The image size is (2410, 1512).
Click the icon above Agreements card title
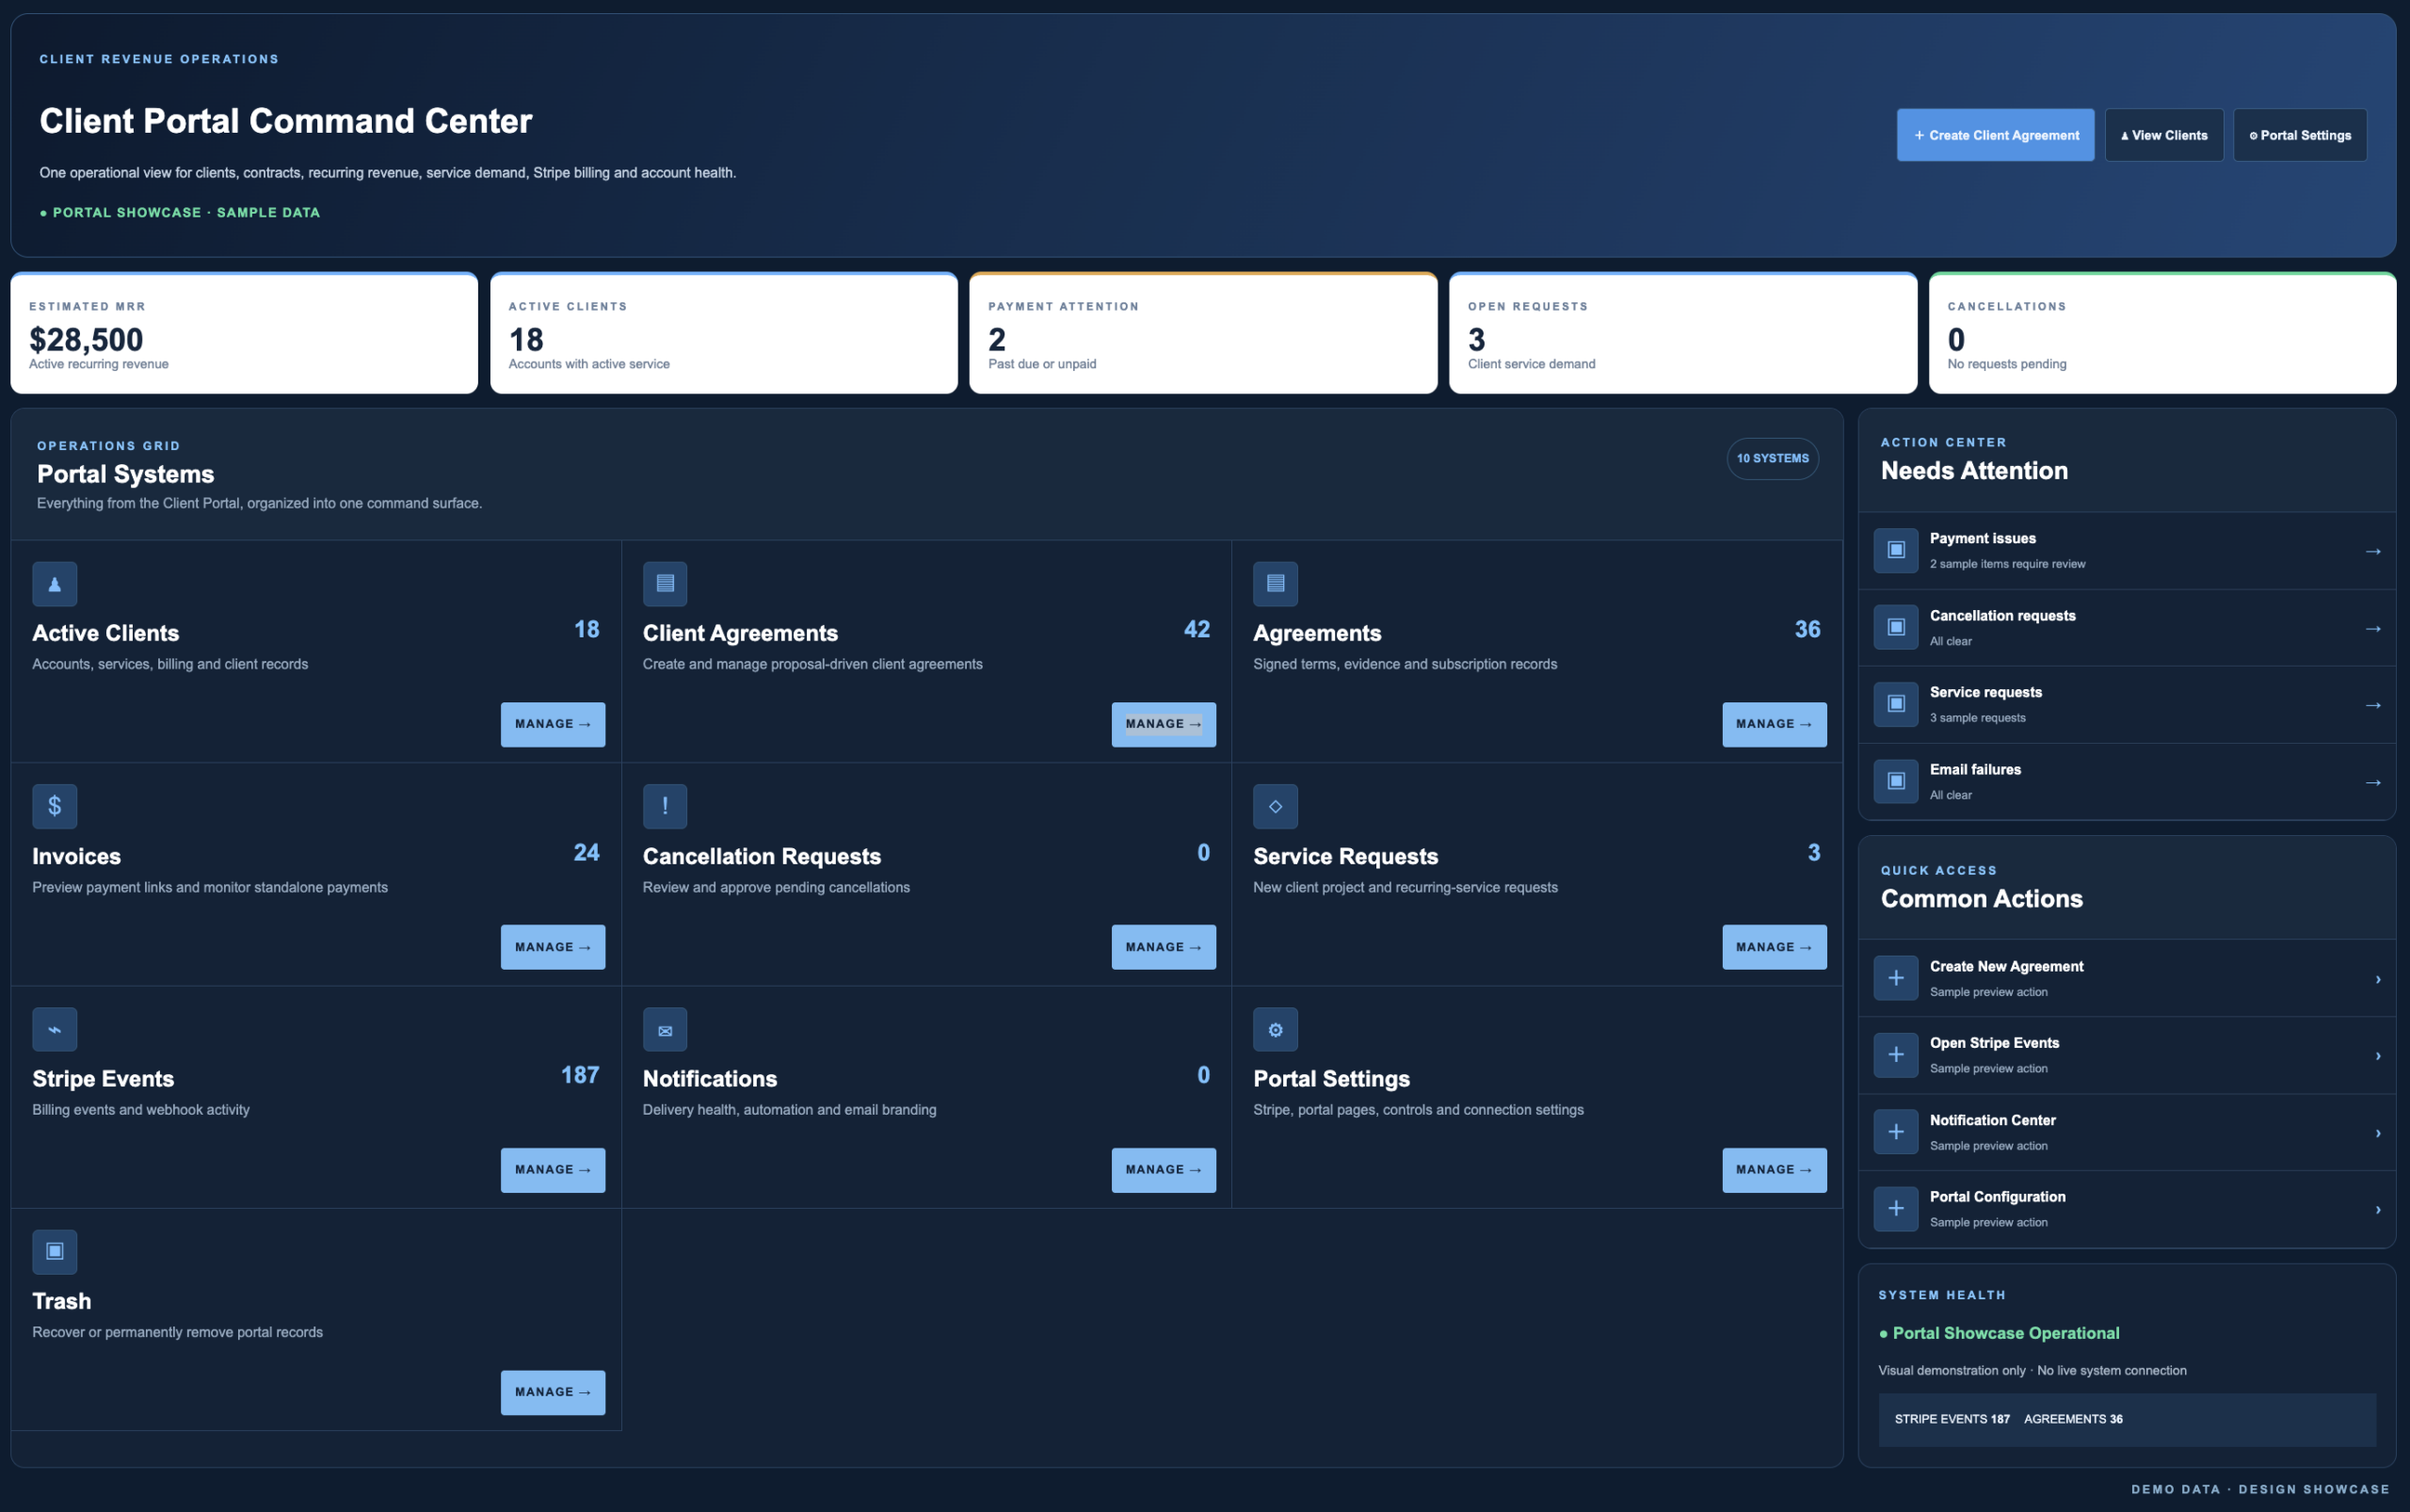pyautogui.click(x=1275, y=584)
